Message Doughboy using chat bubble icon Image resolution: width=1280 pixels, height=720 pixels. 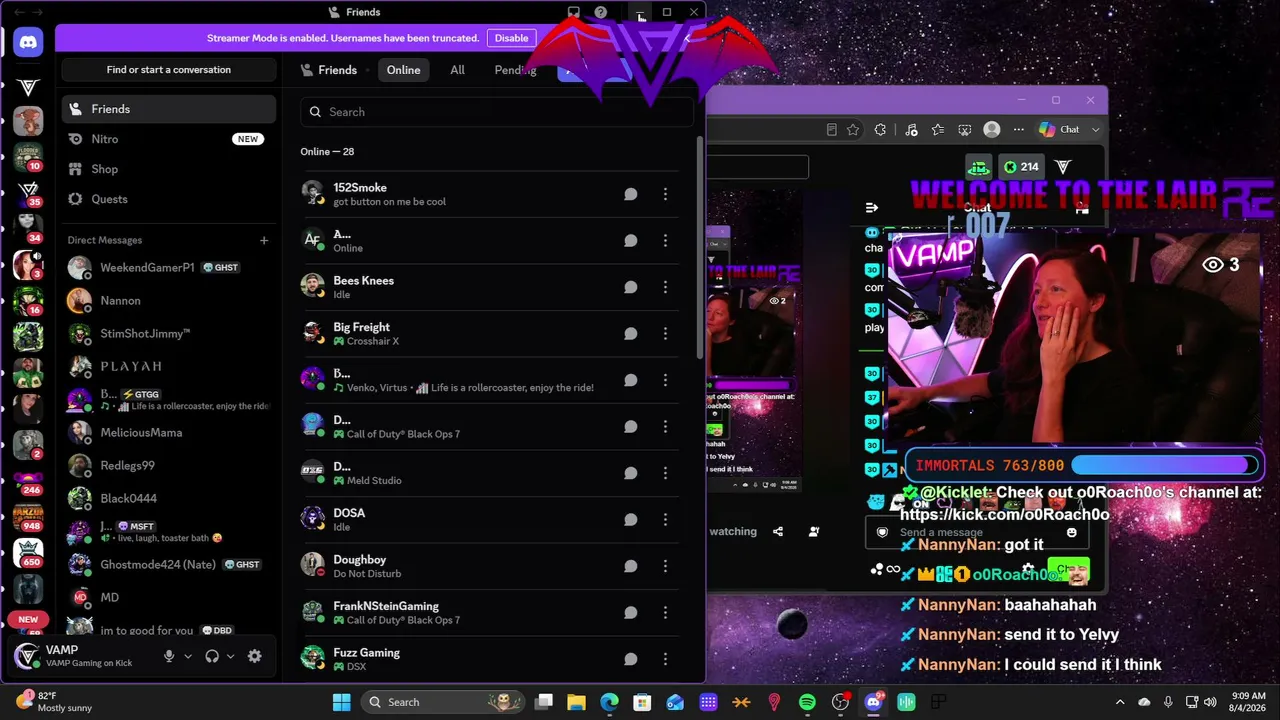click(x=631, y=566)
